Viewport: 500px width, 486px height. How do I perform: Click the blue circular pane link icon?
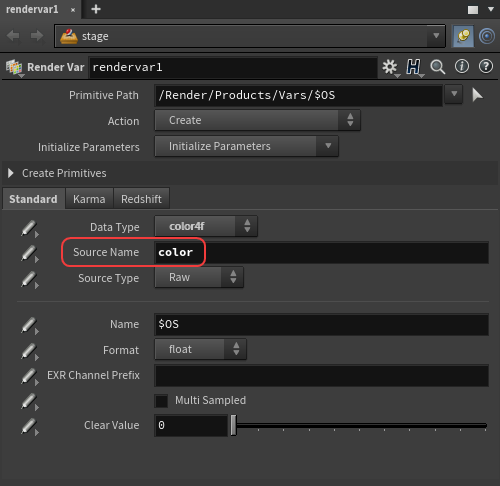[487, 36]
